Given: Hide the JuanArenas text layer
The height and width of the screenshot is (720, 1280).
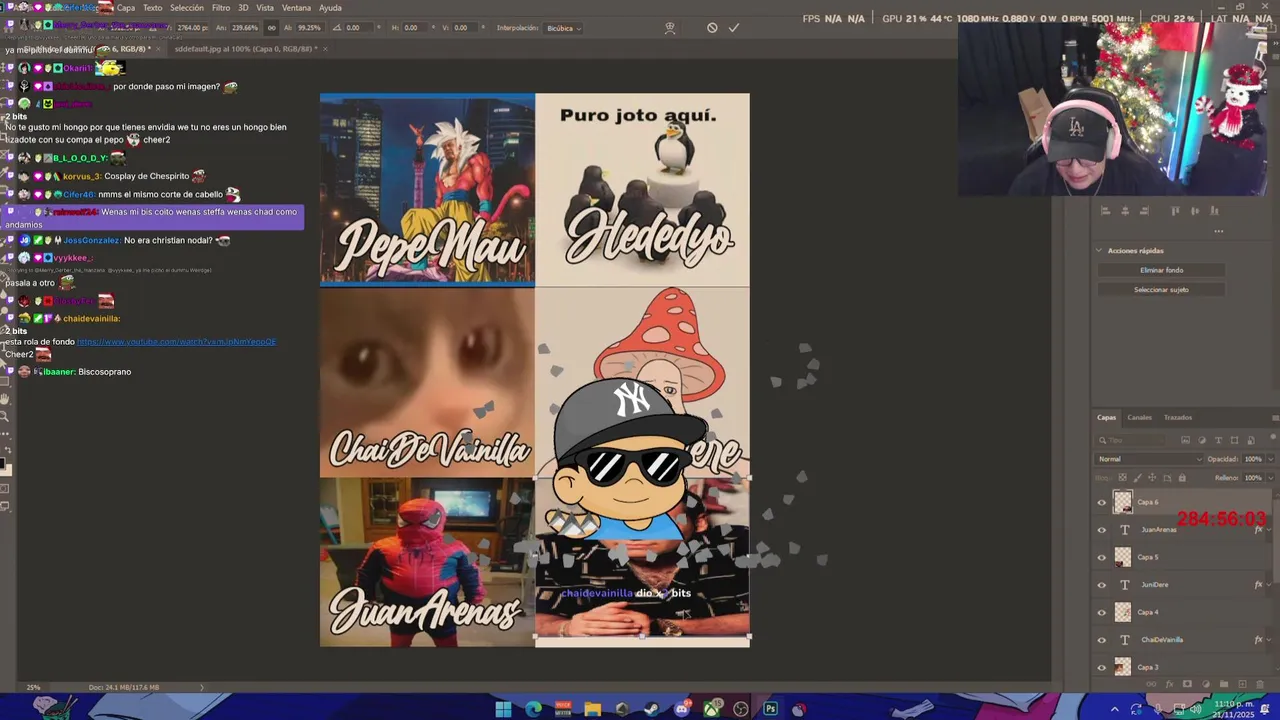Looking at the screenshot, I should coord(1102,530).
